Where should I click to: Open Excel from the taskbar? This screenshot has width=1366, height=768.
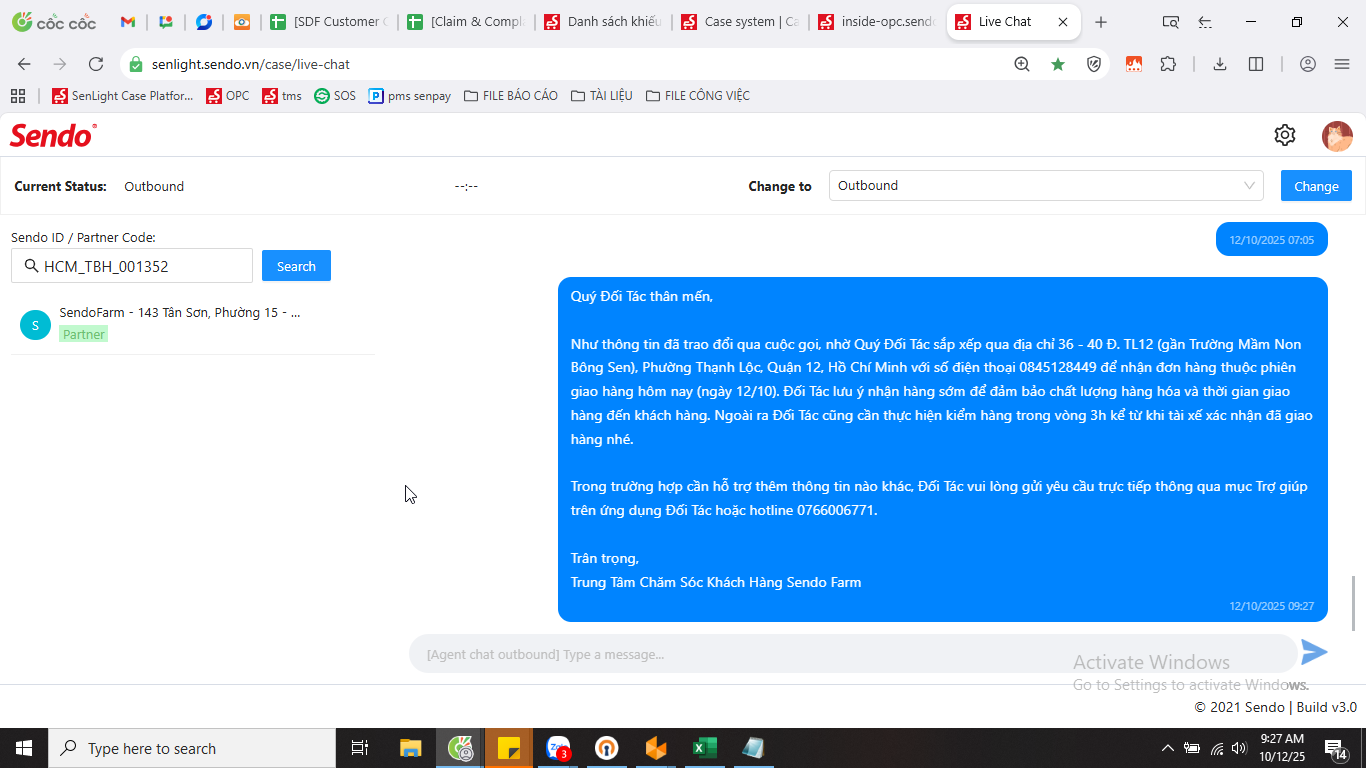point(705,748)
